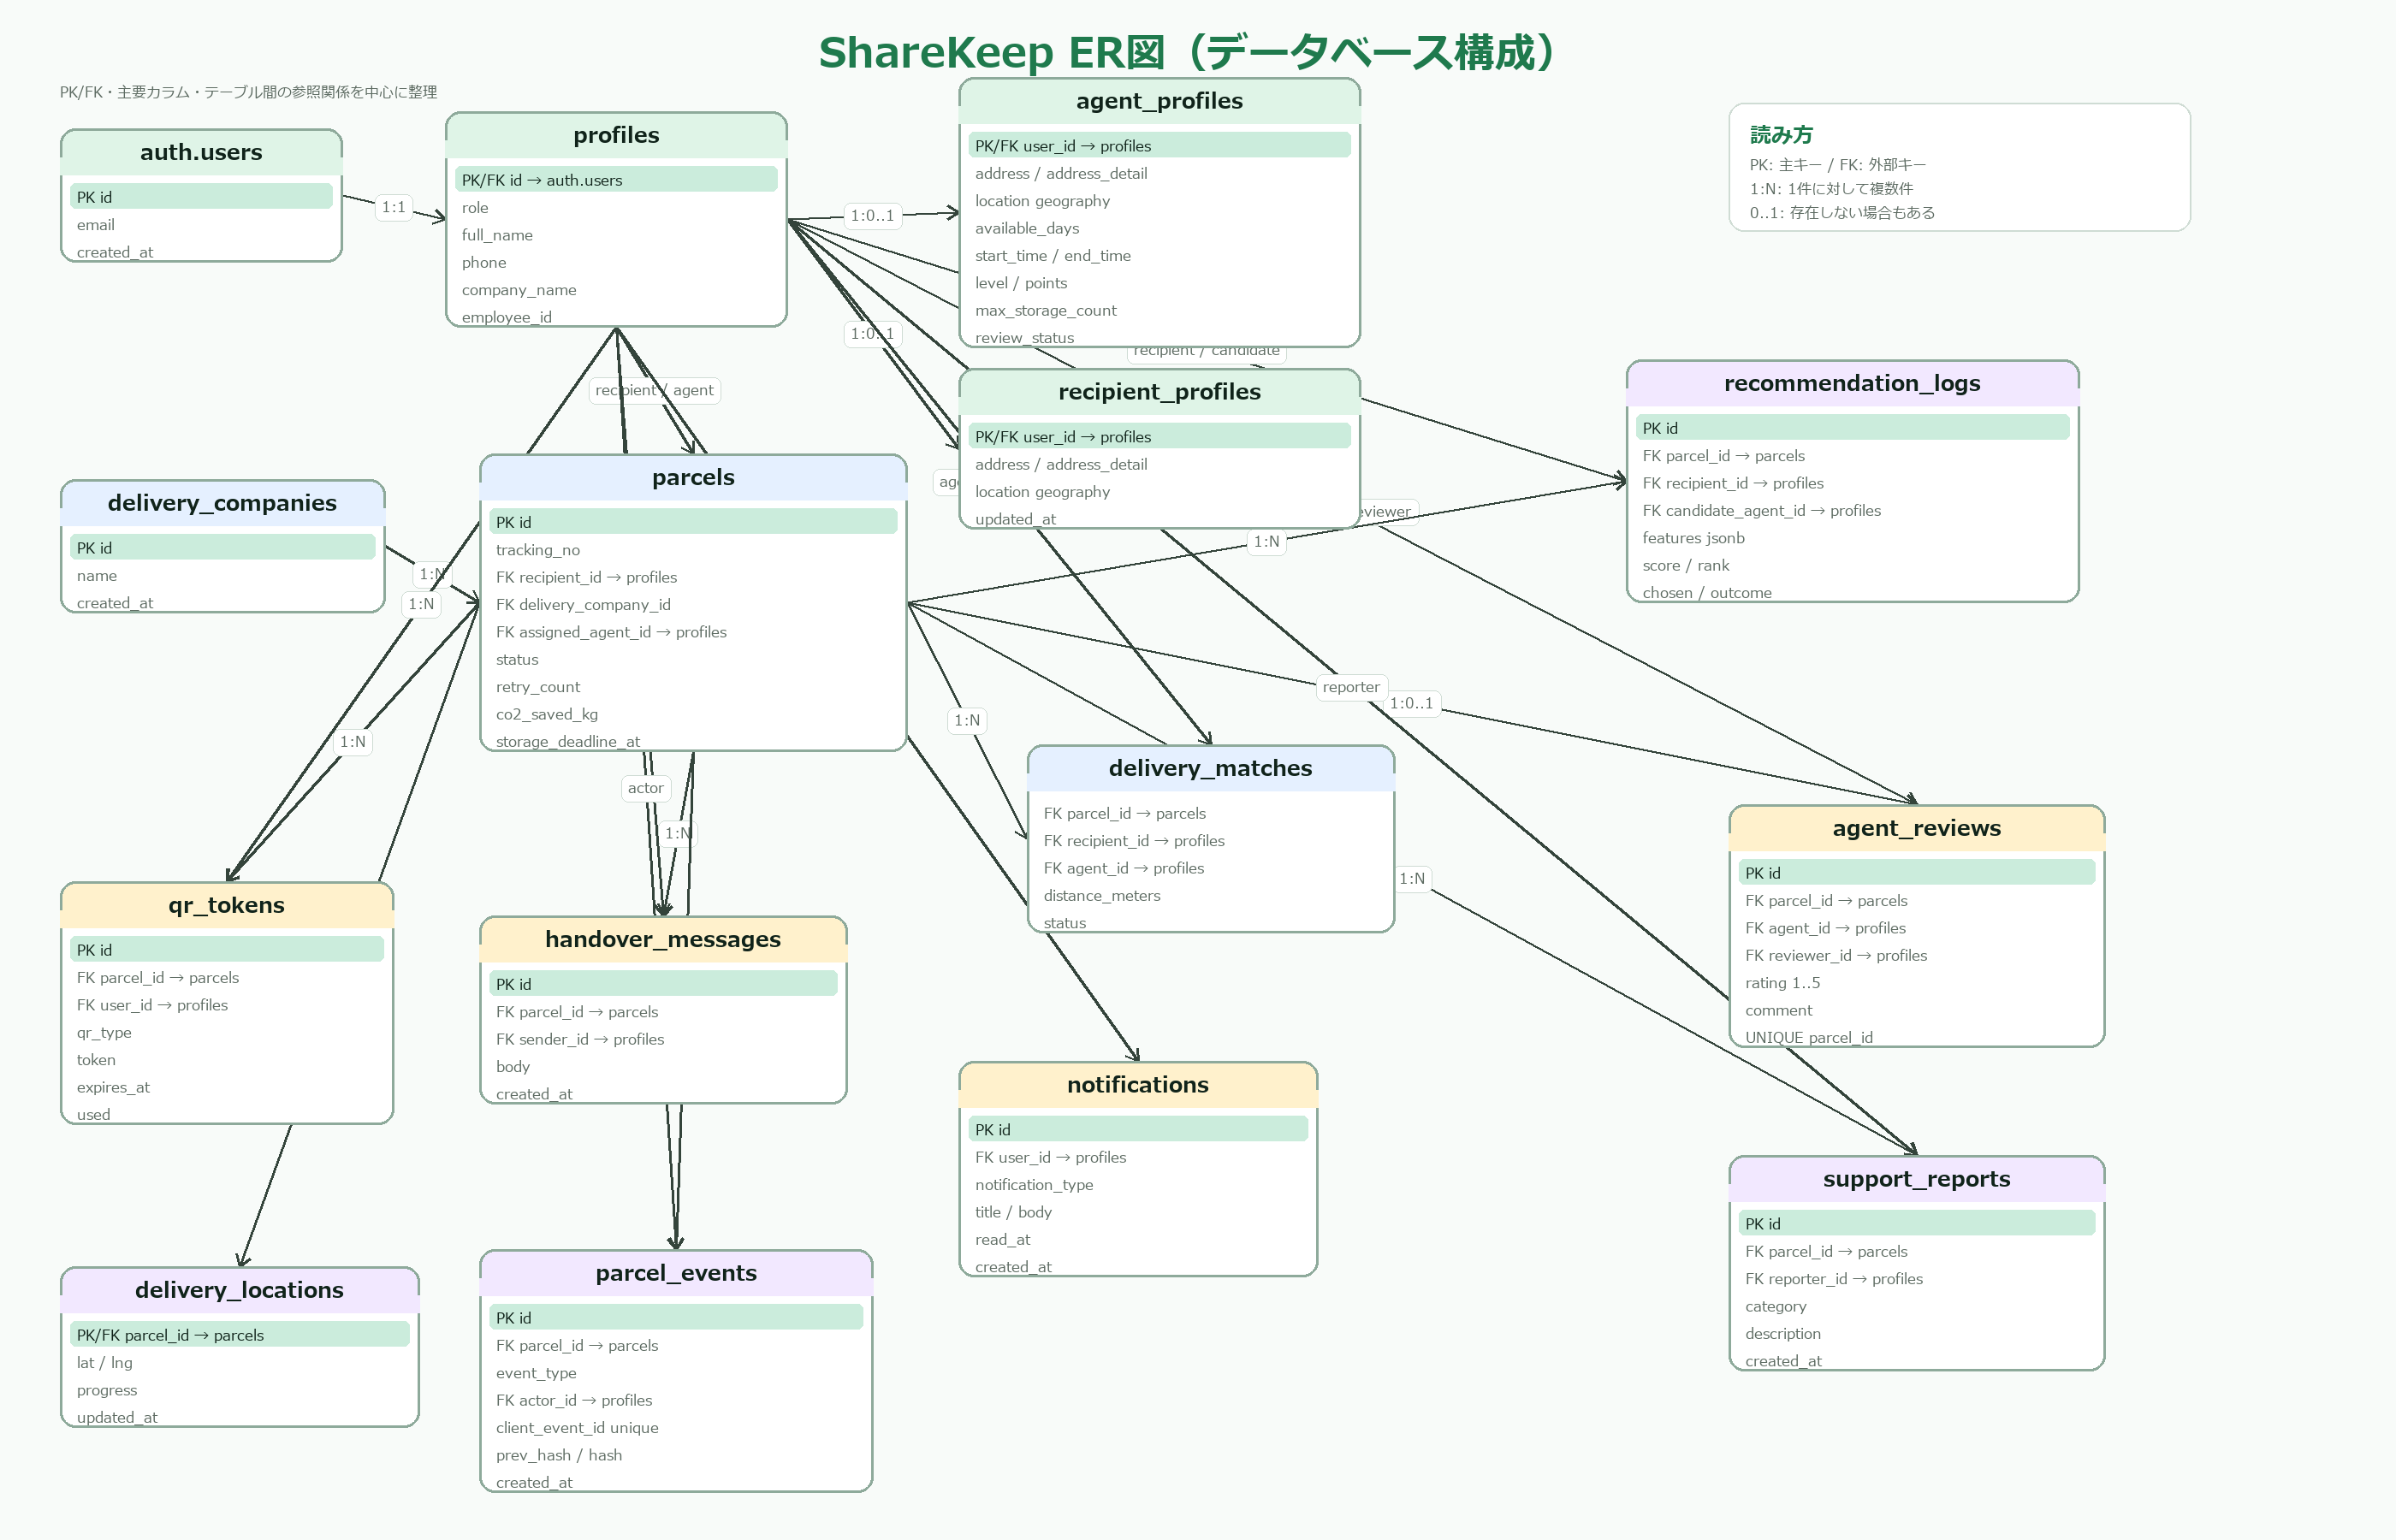Viewport: 2396px width, 1540px height.
Task: Click the read_at column
Action: click(1002, 1240)
